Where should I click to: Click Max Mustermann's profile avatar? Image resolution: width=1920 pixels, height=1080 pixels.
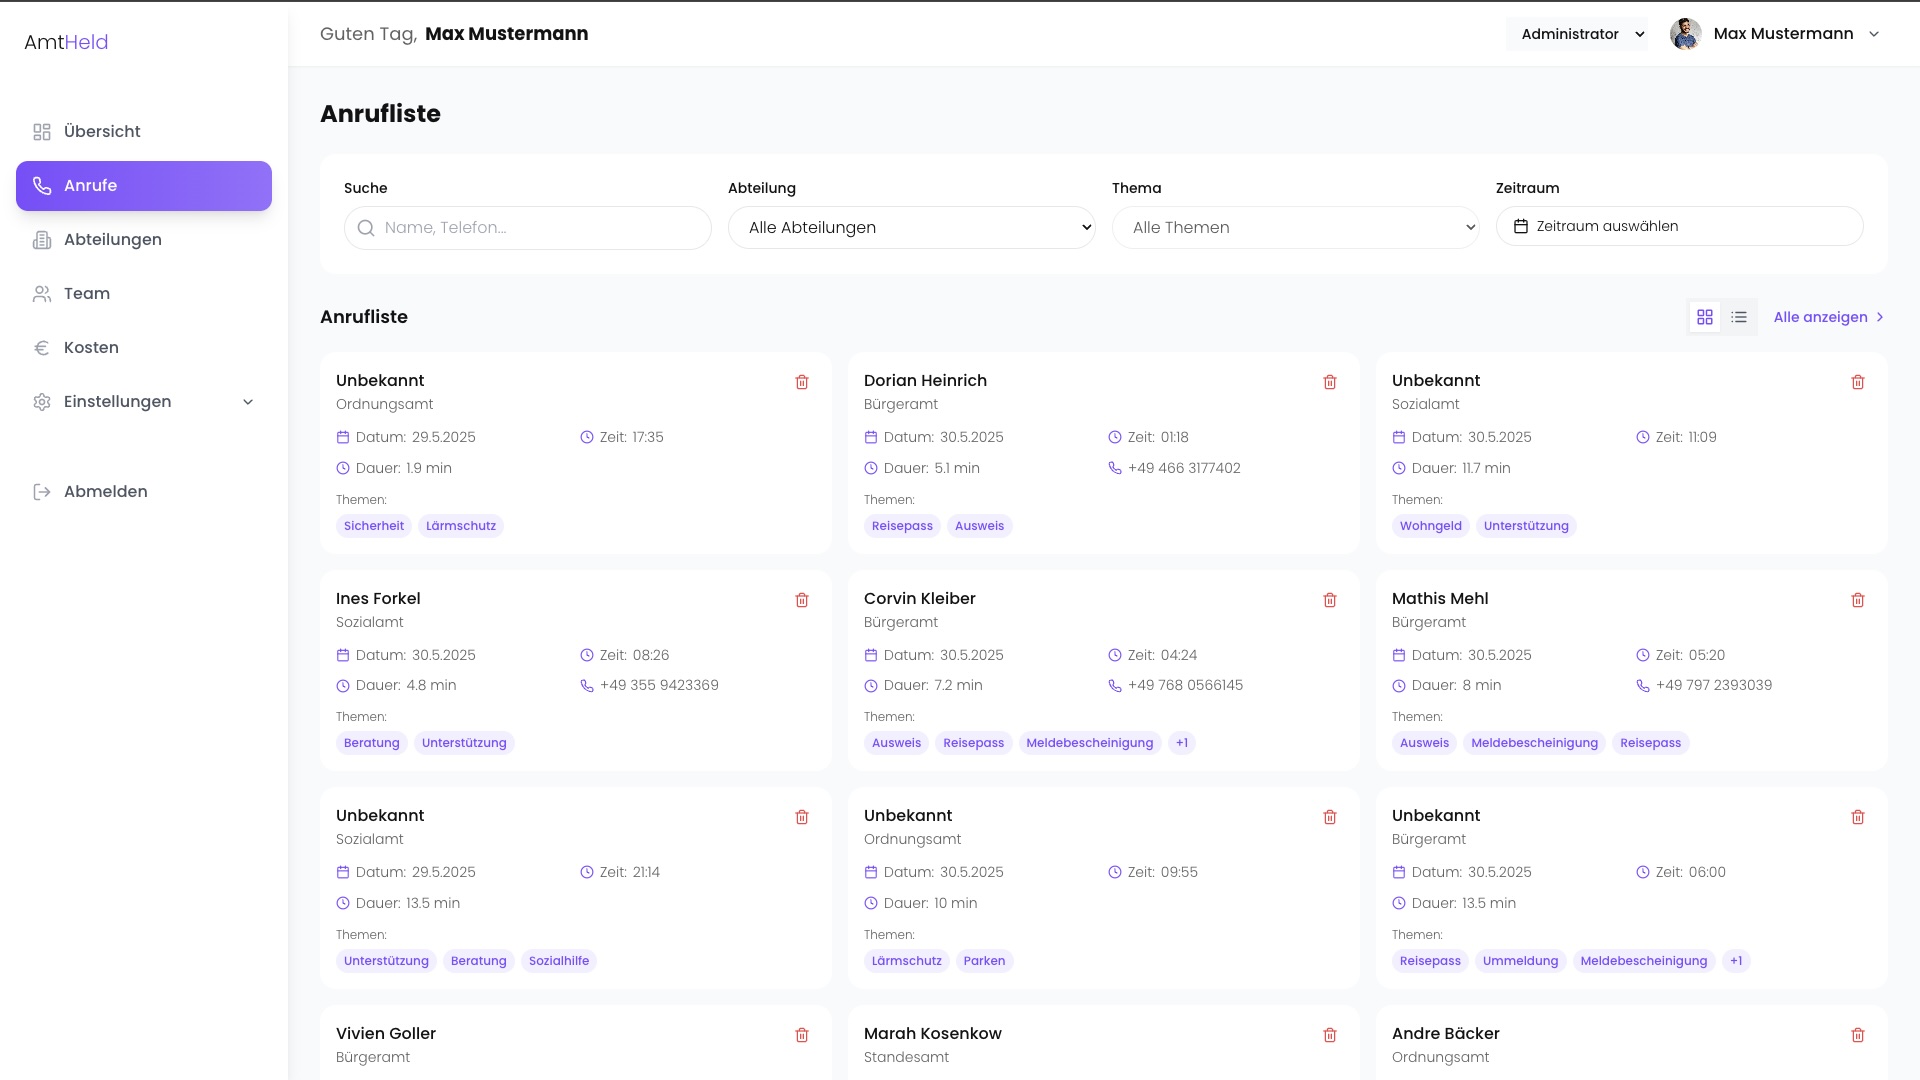(x=1685, y=34)
